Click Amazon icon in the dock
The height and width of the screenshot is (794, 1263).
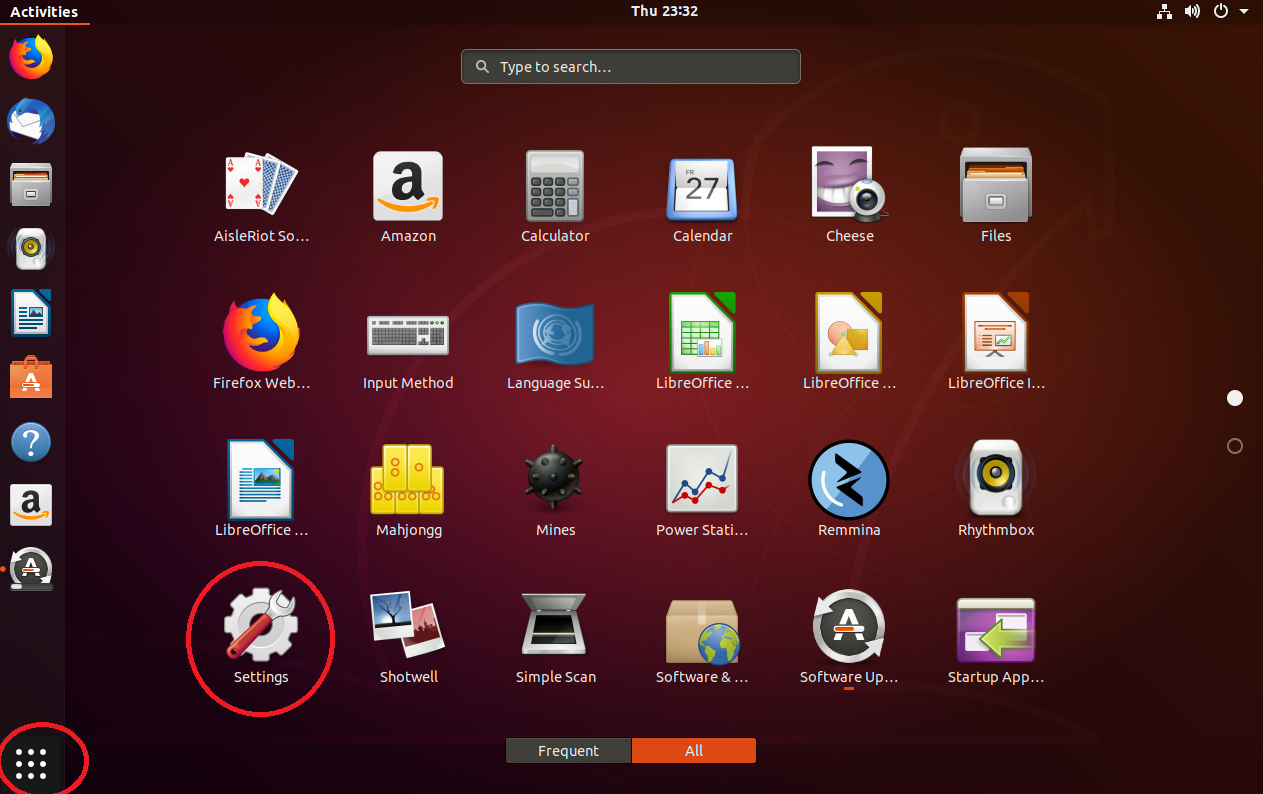(x=31, y=505)
